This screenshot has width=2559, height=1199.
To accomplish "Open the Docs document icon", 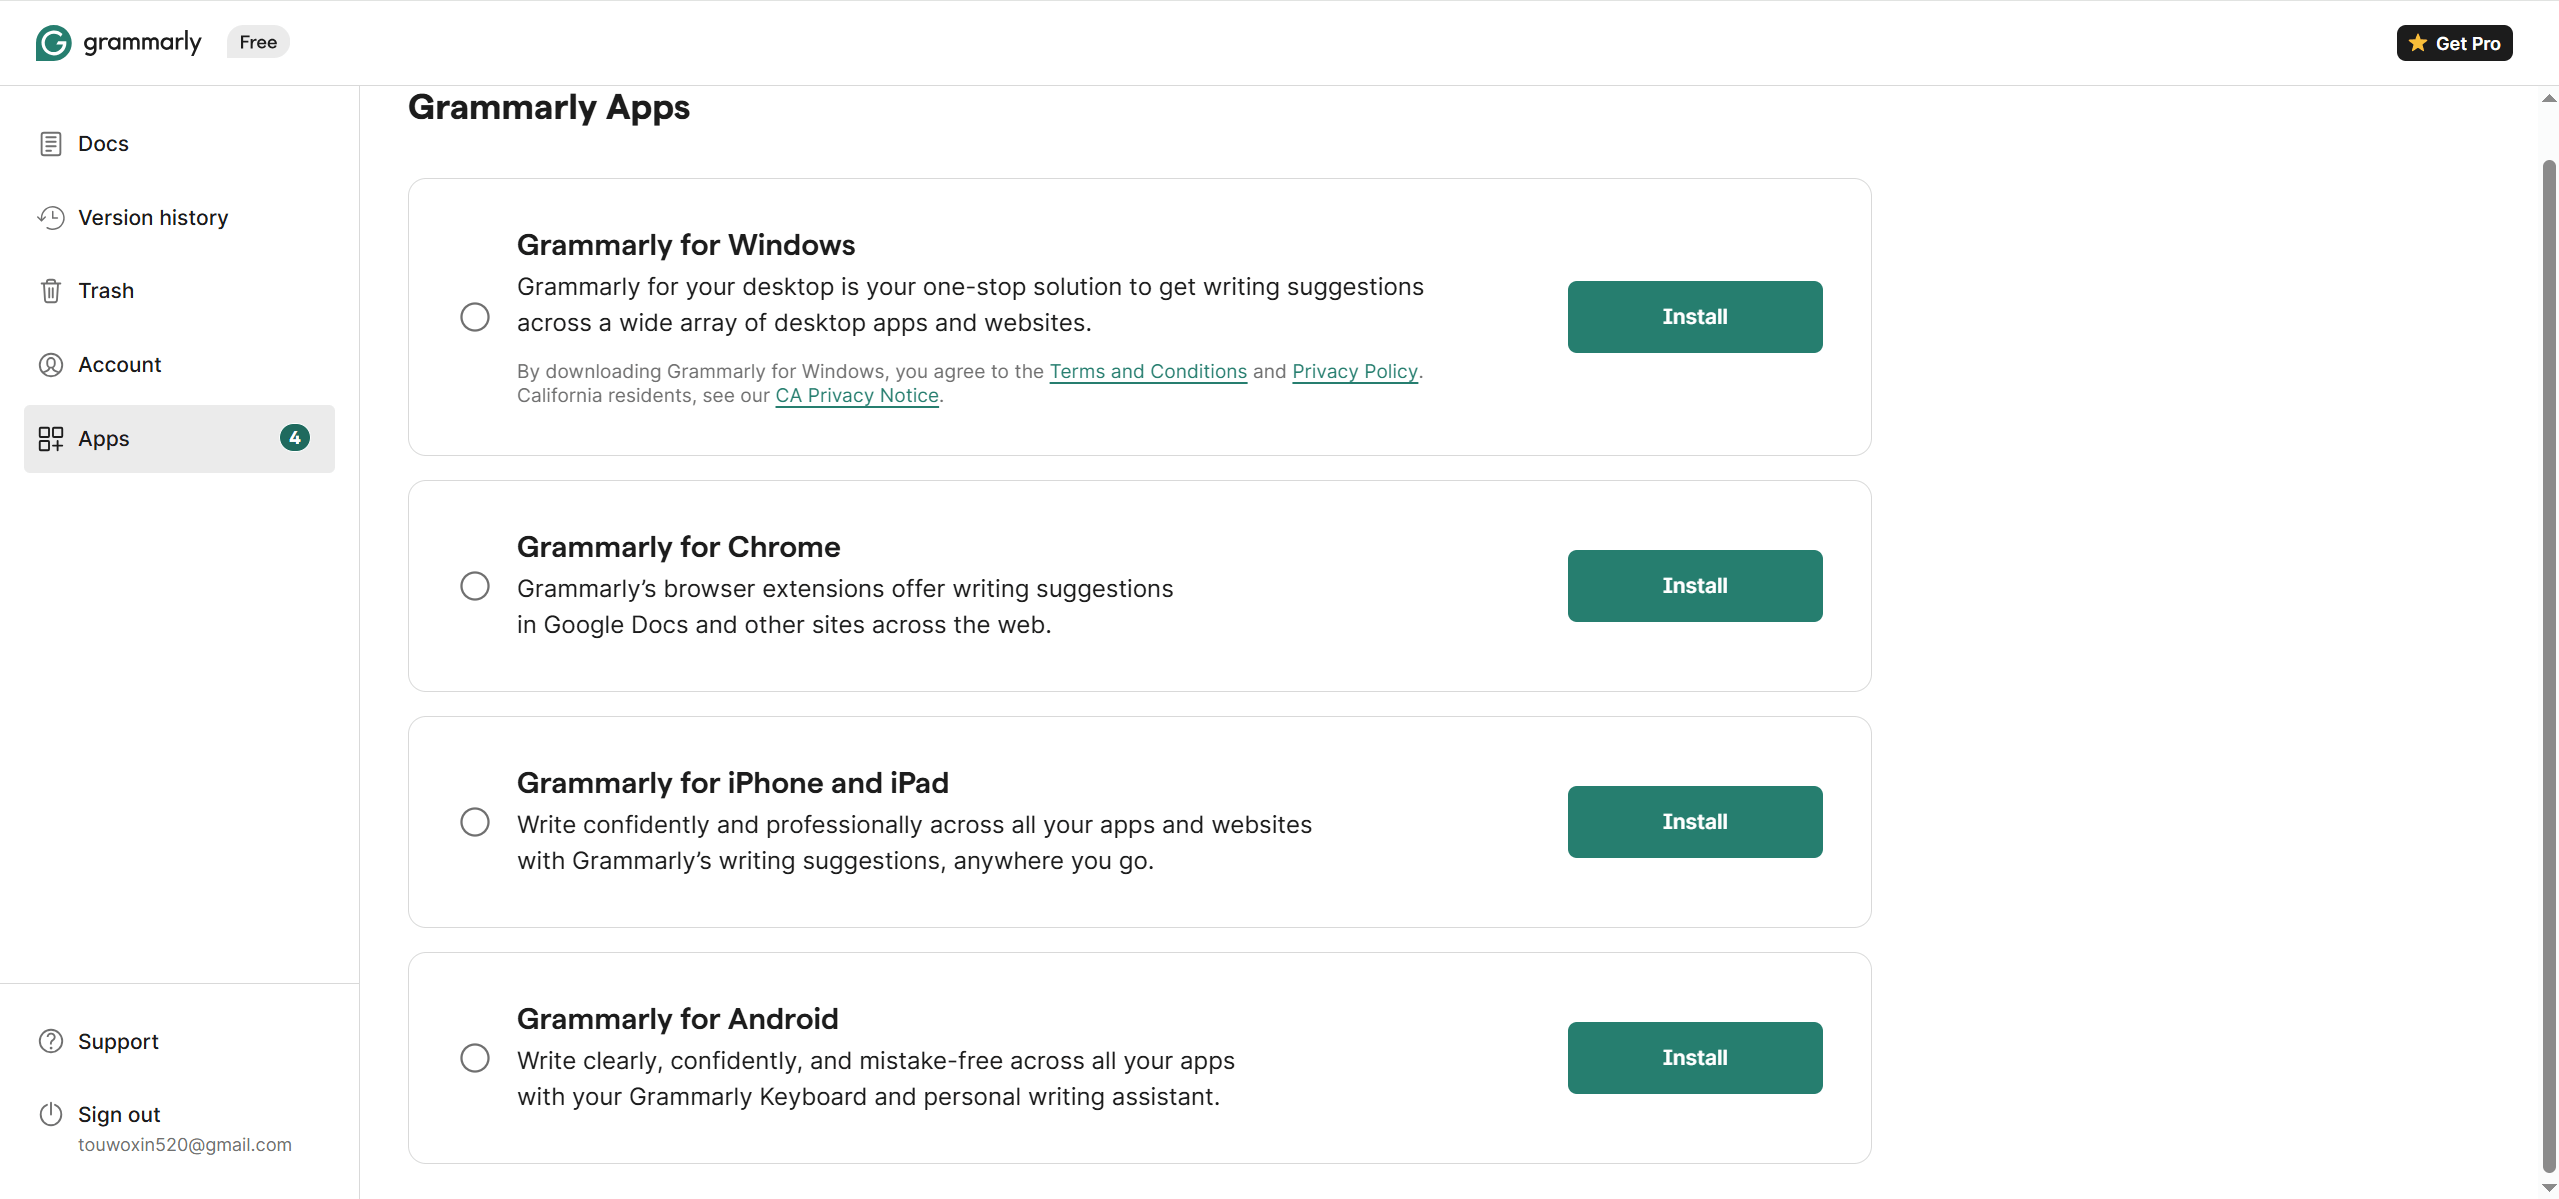I will (x=51, y=144).
